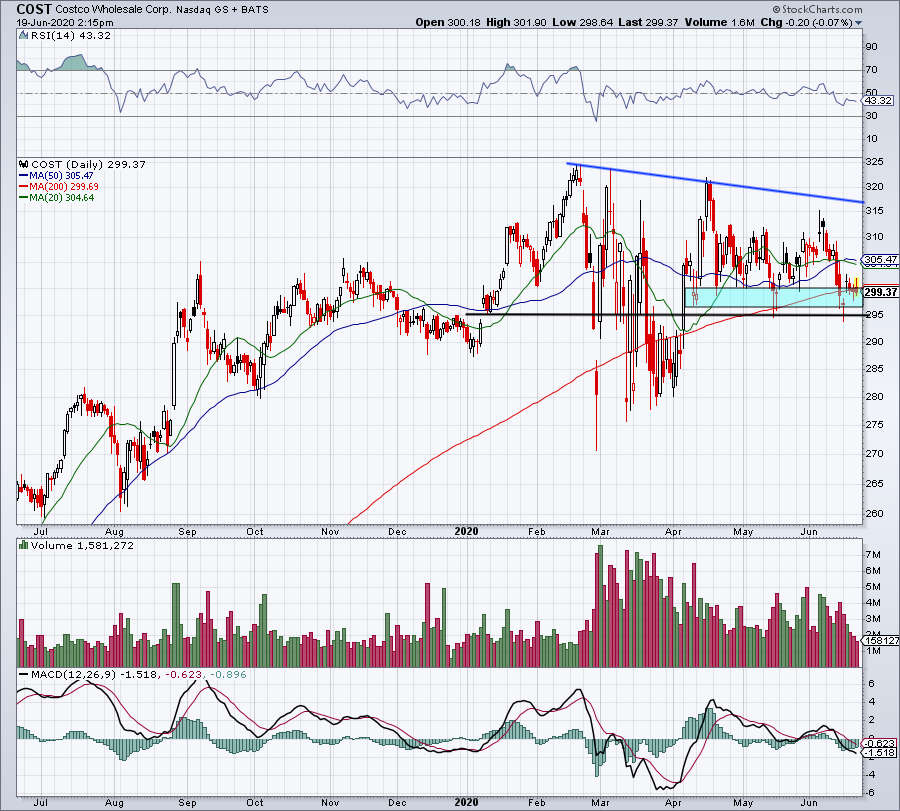Click the 305.47 price tag on right axis
Viewport: 900px width, 811px height.
pos(880,259)
